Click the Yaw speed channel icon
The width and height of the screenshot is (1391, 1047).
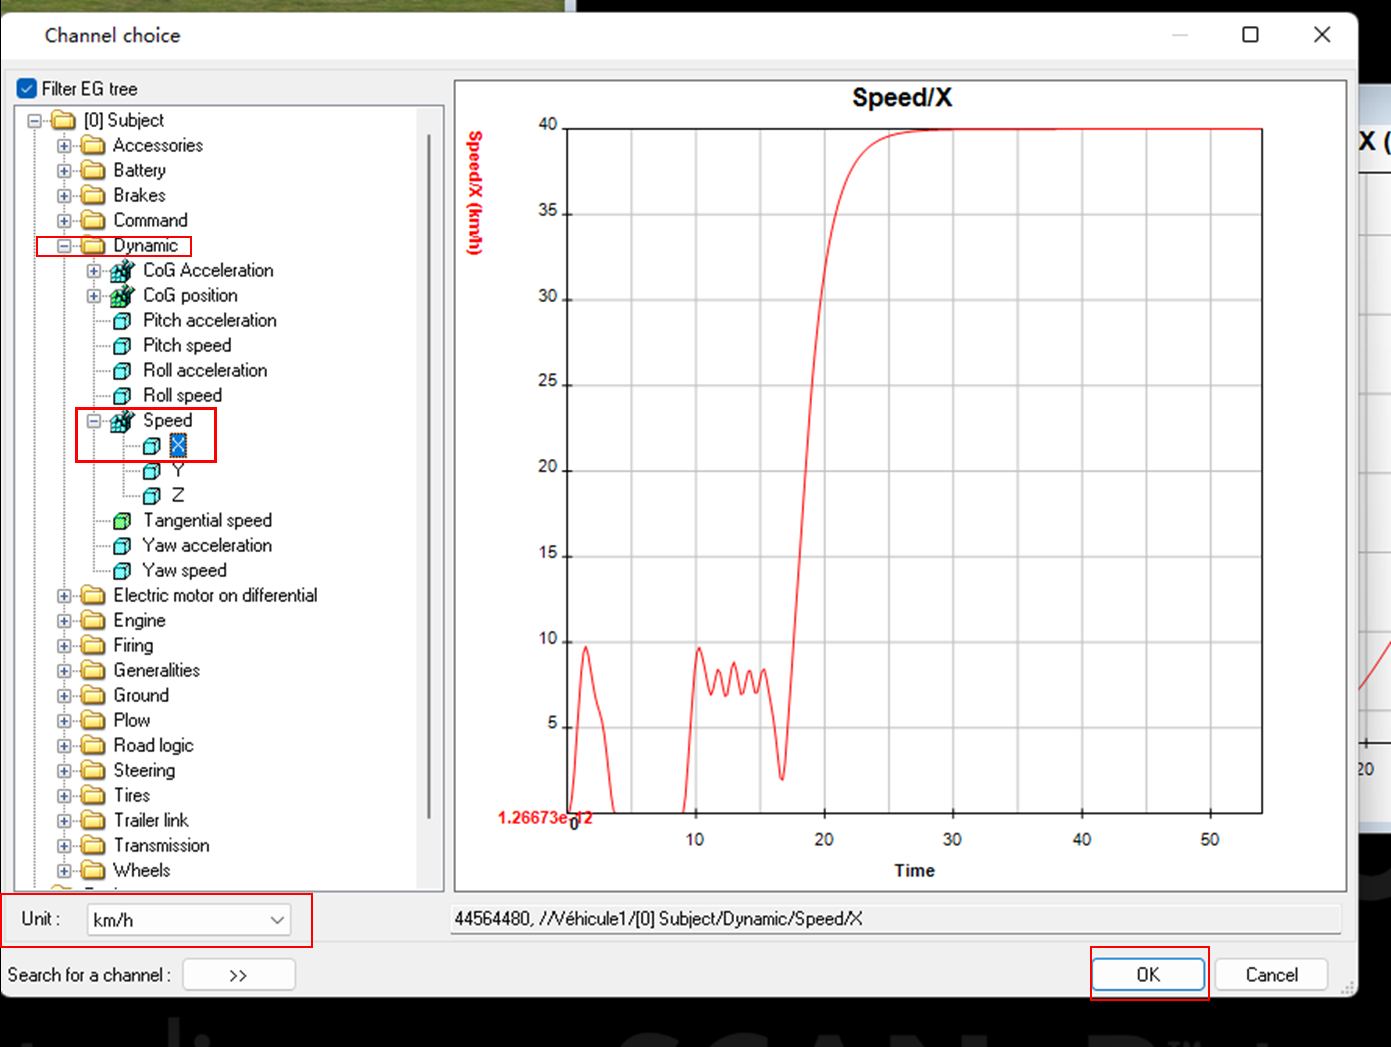pos(122,570)
